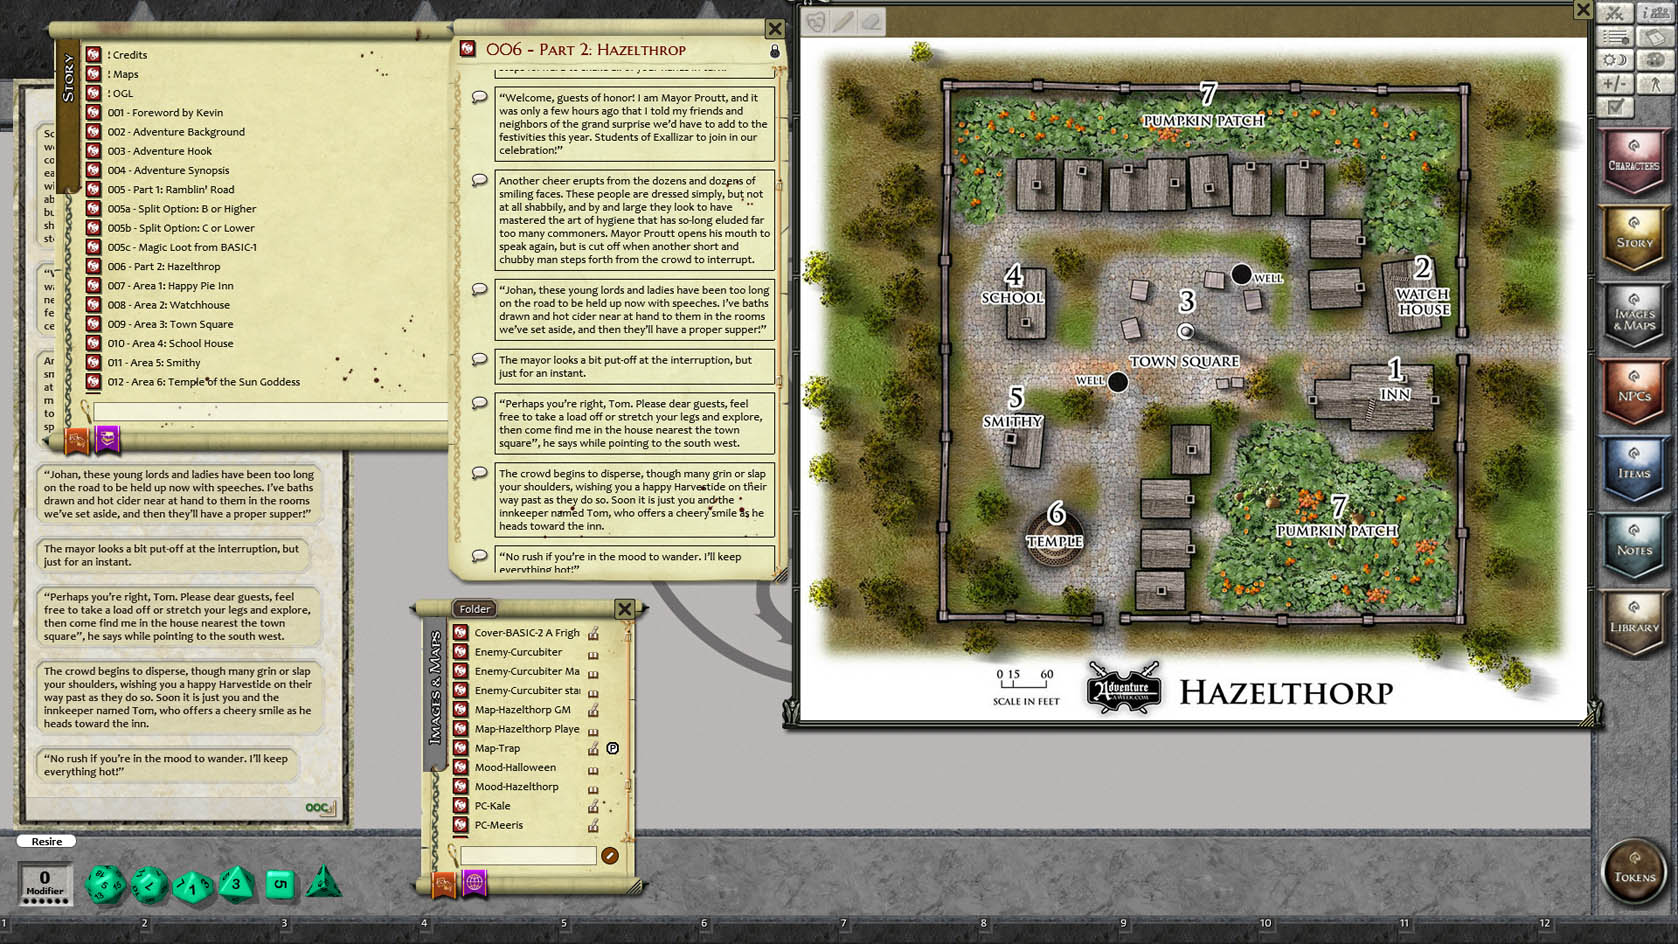1678x944 pixels.
Task: Open the NPCs sidebar panel
Action: tap(1635, 390)
